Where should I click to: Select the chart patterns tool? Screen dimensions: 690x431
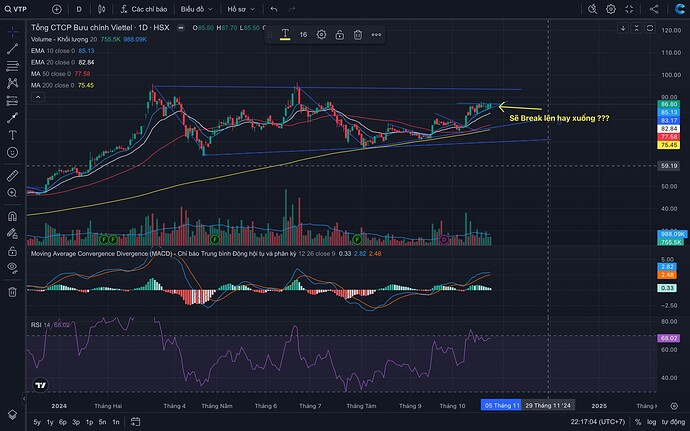coord(12,83)
